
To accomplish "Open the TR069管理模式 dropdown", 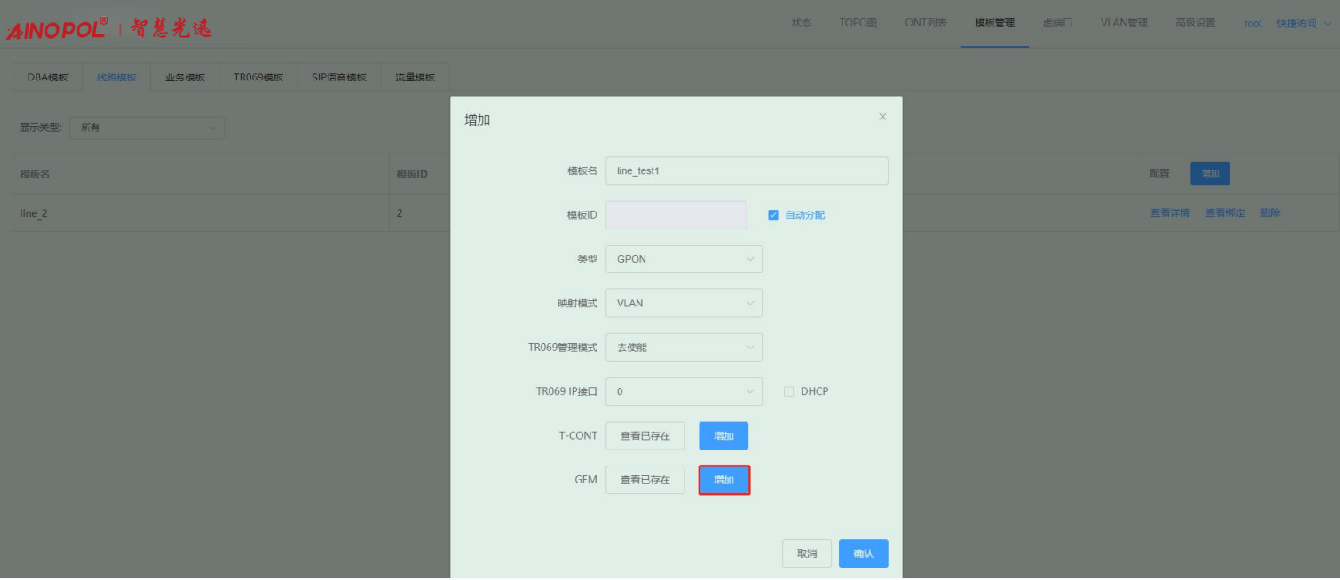I will (x=684, y=347).
